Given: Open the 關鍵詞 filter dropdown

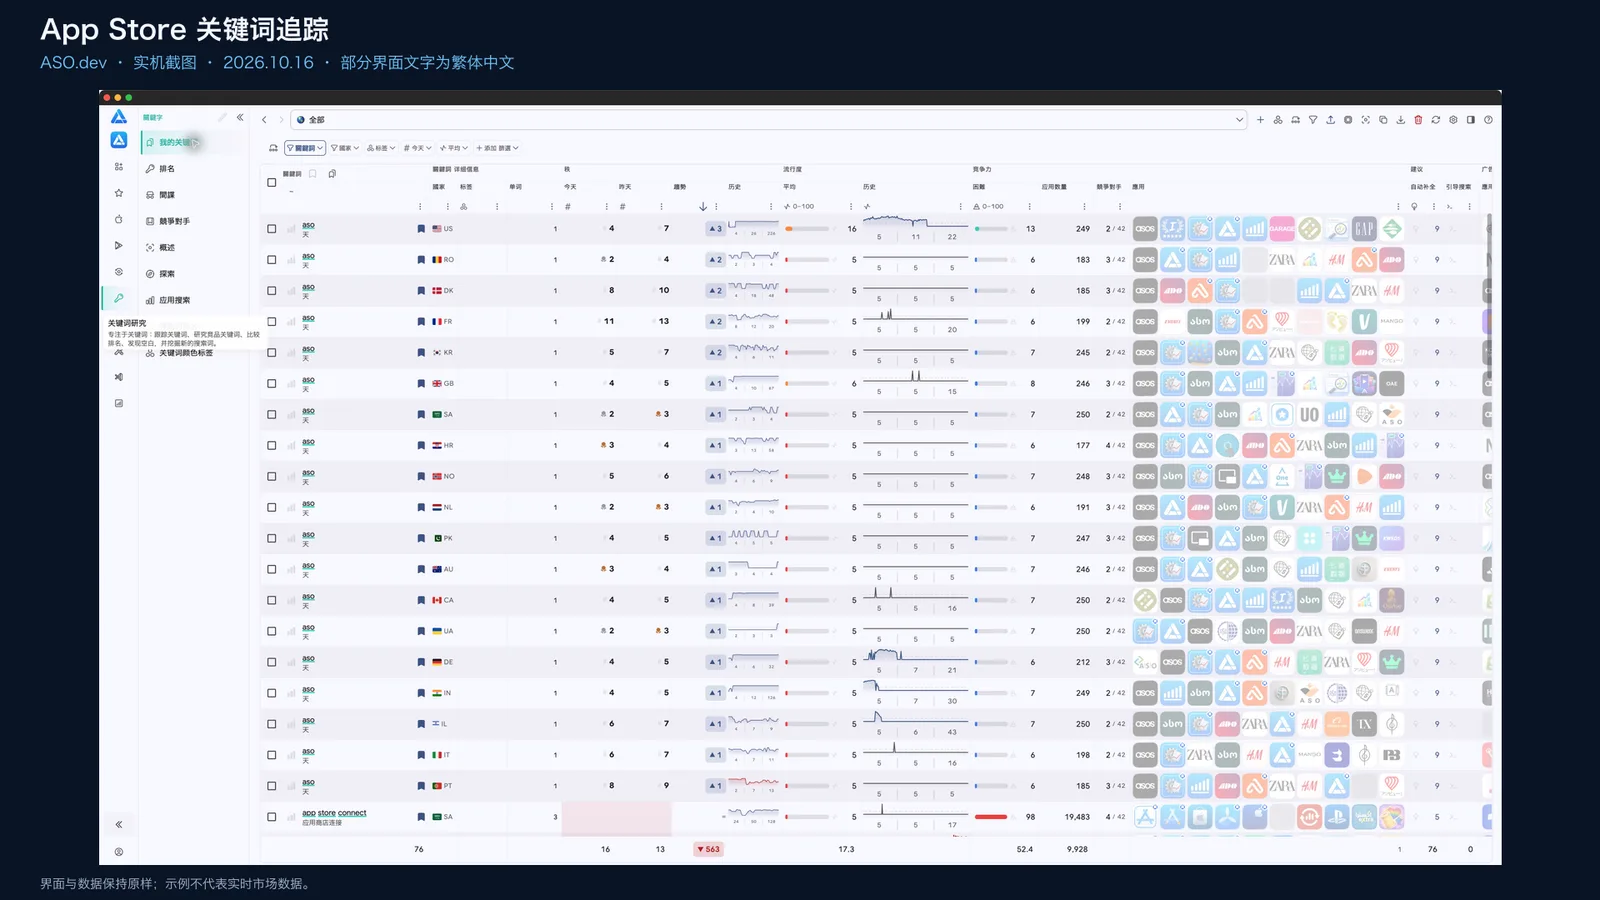Looking at the screenshot, I should click(x=305, y=148).
